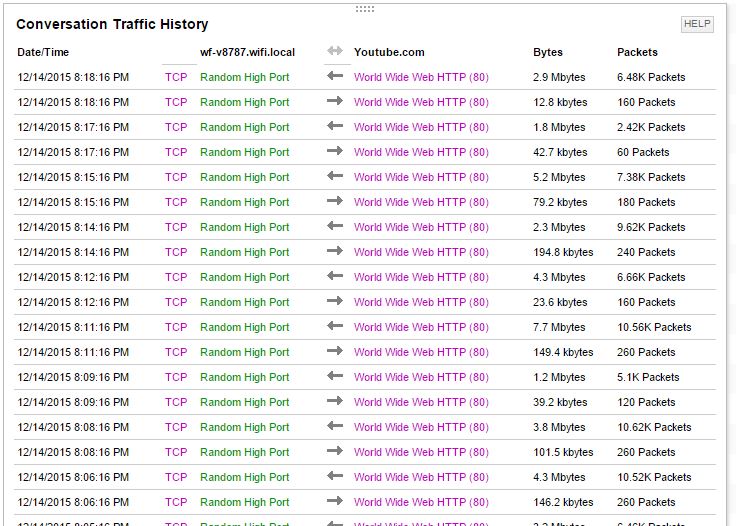Click TCP link in 10.52K Packets row
This screenshot has width=736, height=526.
176,477
